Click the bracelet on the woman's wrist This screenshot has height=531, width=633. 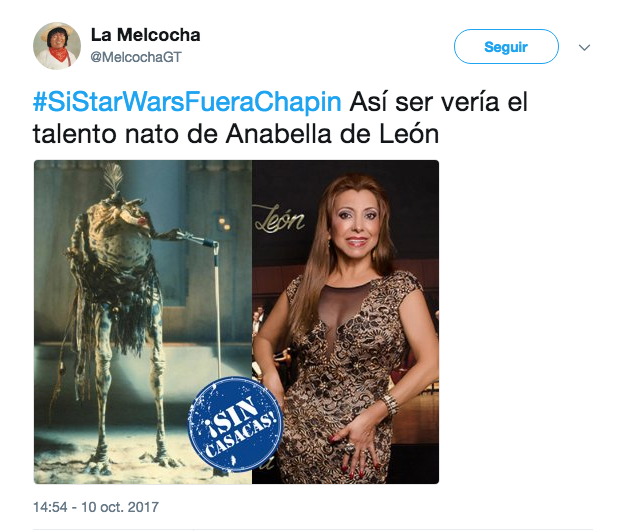point(390,403)
